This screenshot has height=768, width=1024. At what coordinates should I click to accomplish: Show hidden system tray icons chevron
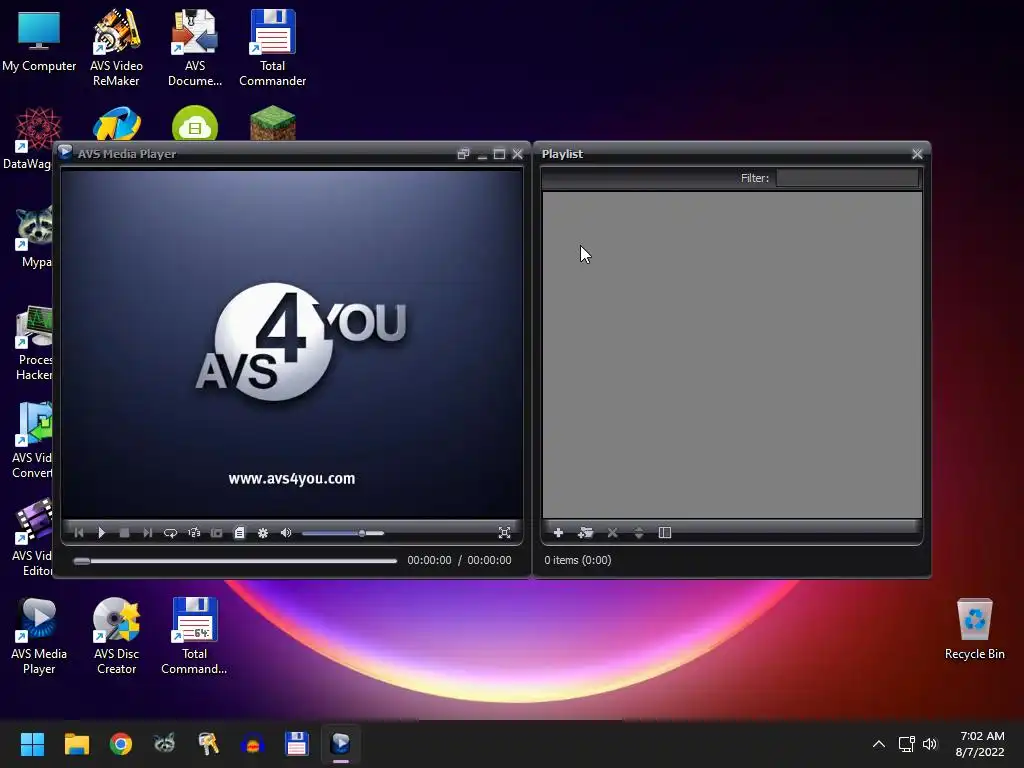point(879,744)
